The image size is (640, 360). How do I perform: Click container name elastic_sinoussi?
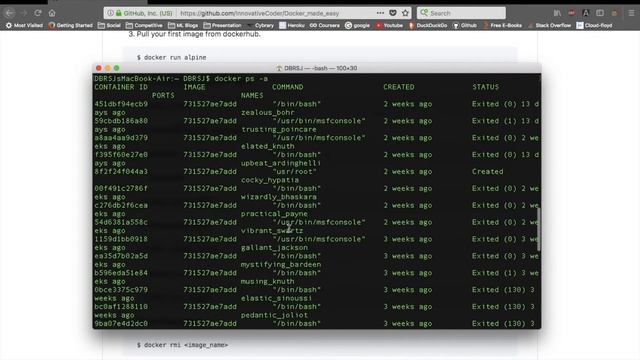point(276,298)
